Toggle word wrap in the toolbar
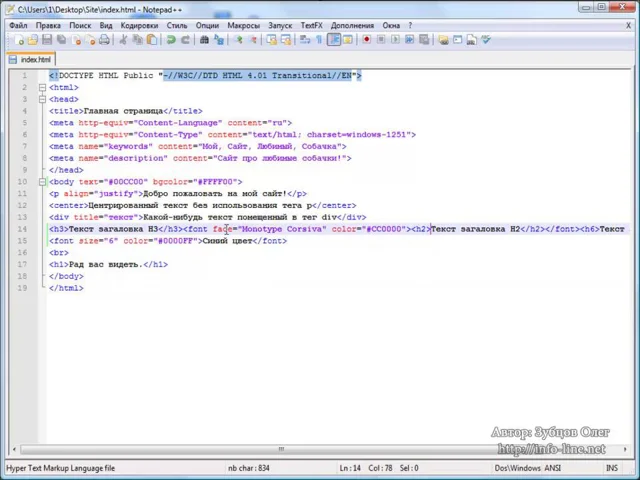Image resolution: width=640 pixels, height=480 pixels. [x=305, y=40]
